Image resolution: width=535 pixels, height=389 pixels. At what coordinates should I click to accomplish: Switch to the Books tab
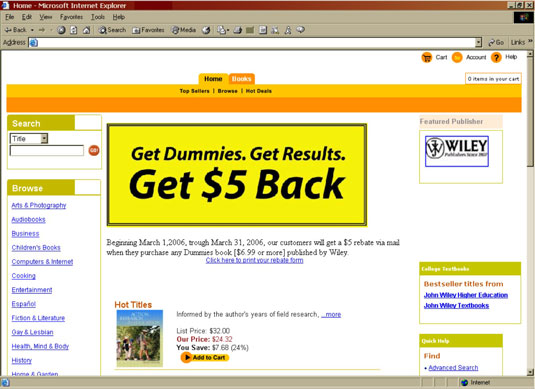pos(242,79)
